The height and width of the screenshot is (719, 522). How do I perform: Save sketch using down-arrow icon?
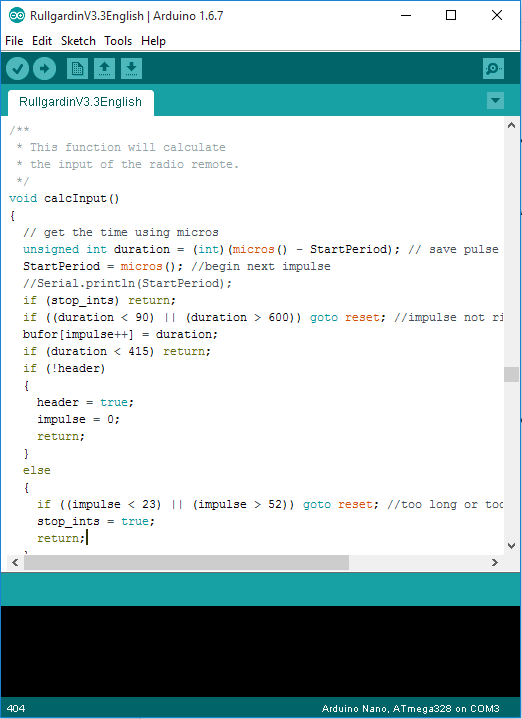(131, 69)
